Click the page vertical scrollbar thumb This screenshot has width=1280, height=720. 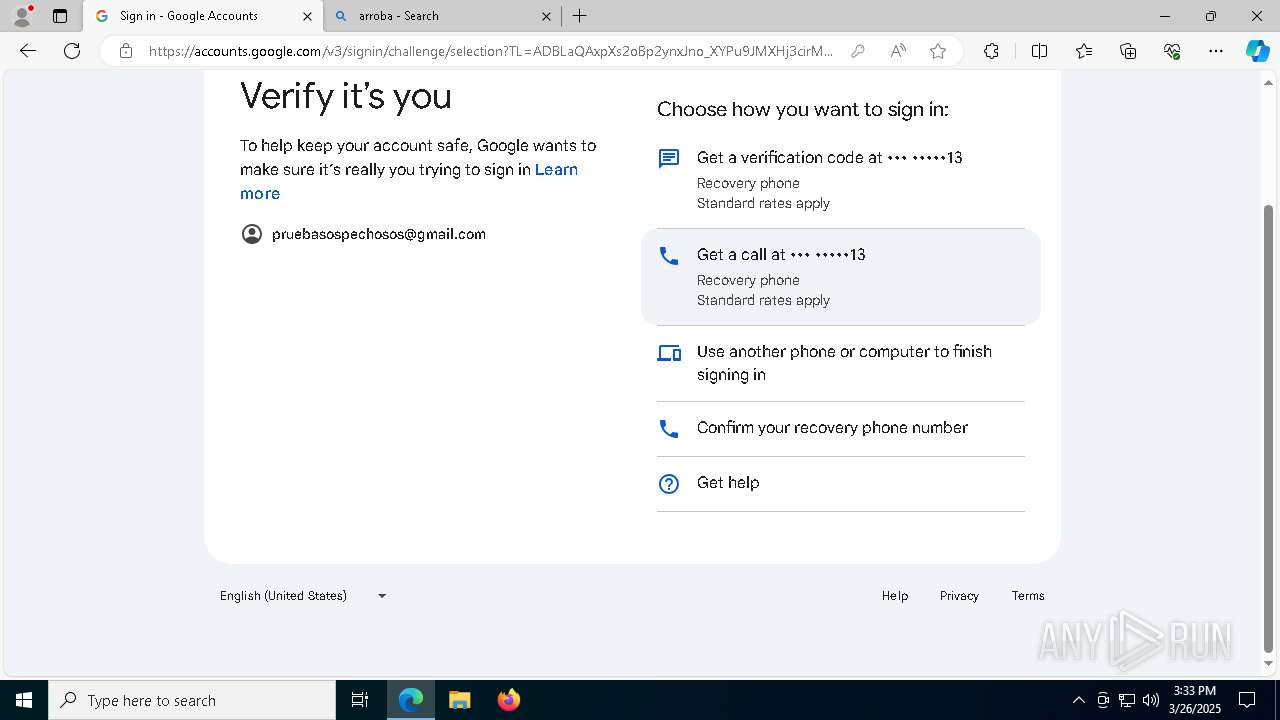tap(1269, 428)
